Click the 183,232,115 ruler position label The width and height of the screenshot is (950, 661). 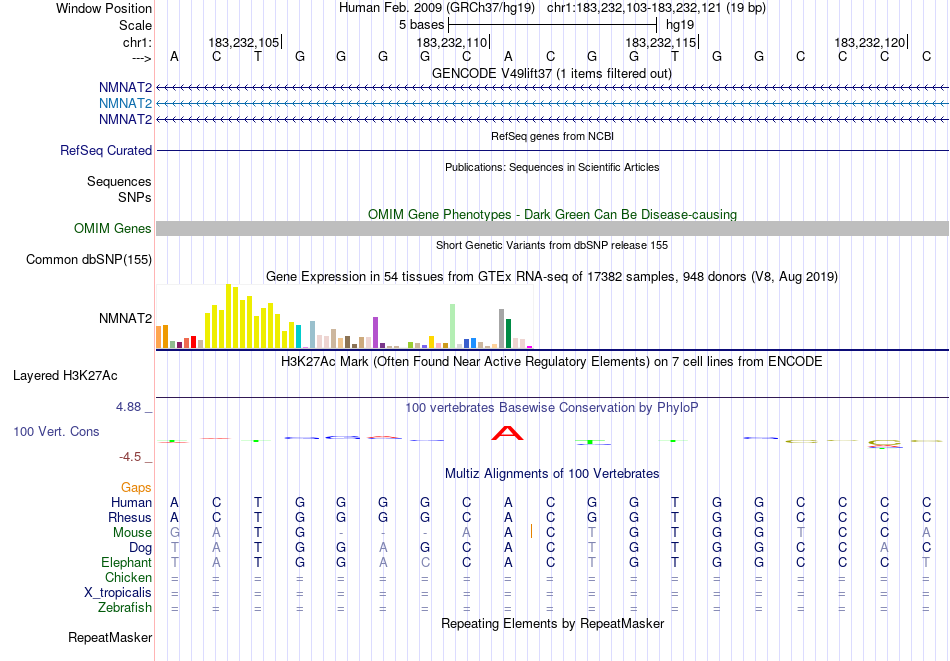660,42
